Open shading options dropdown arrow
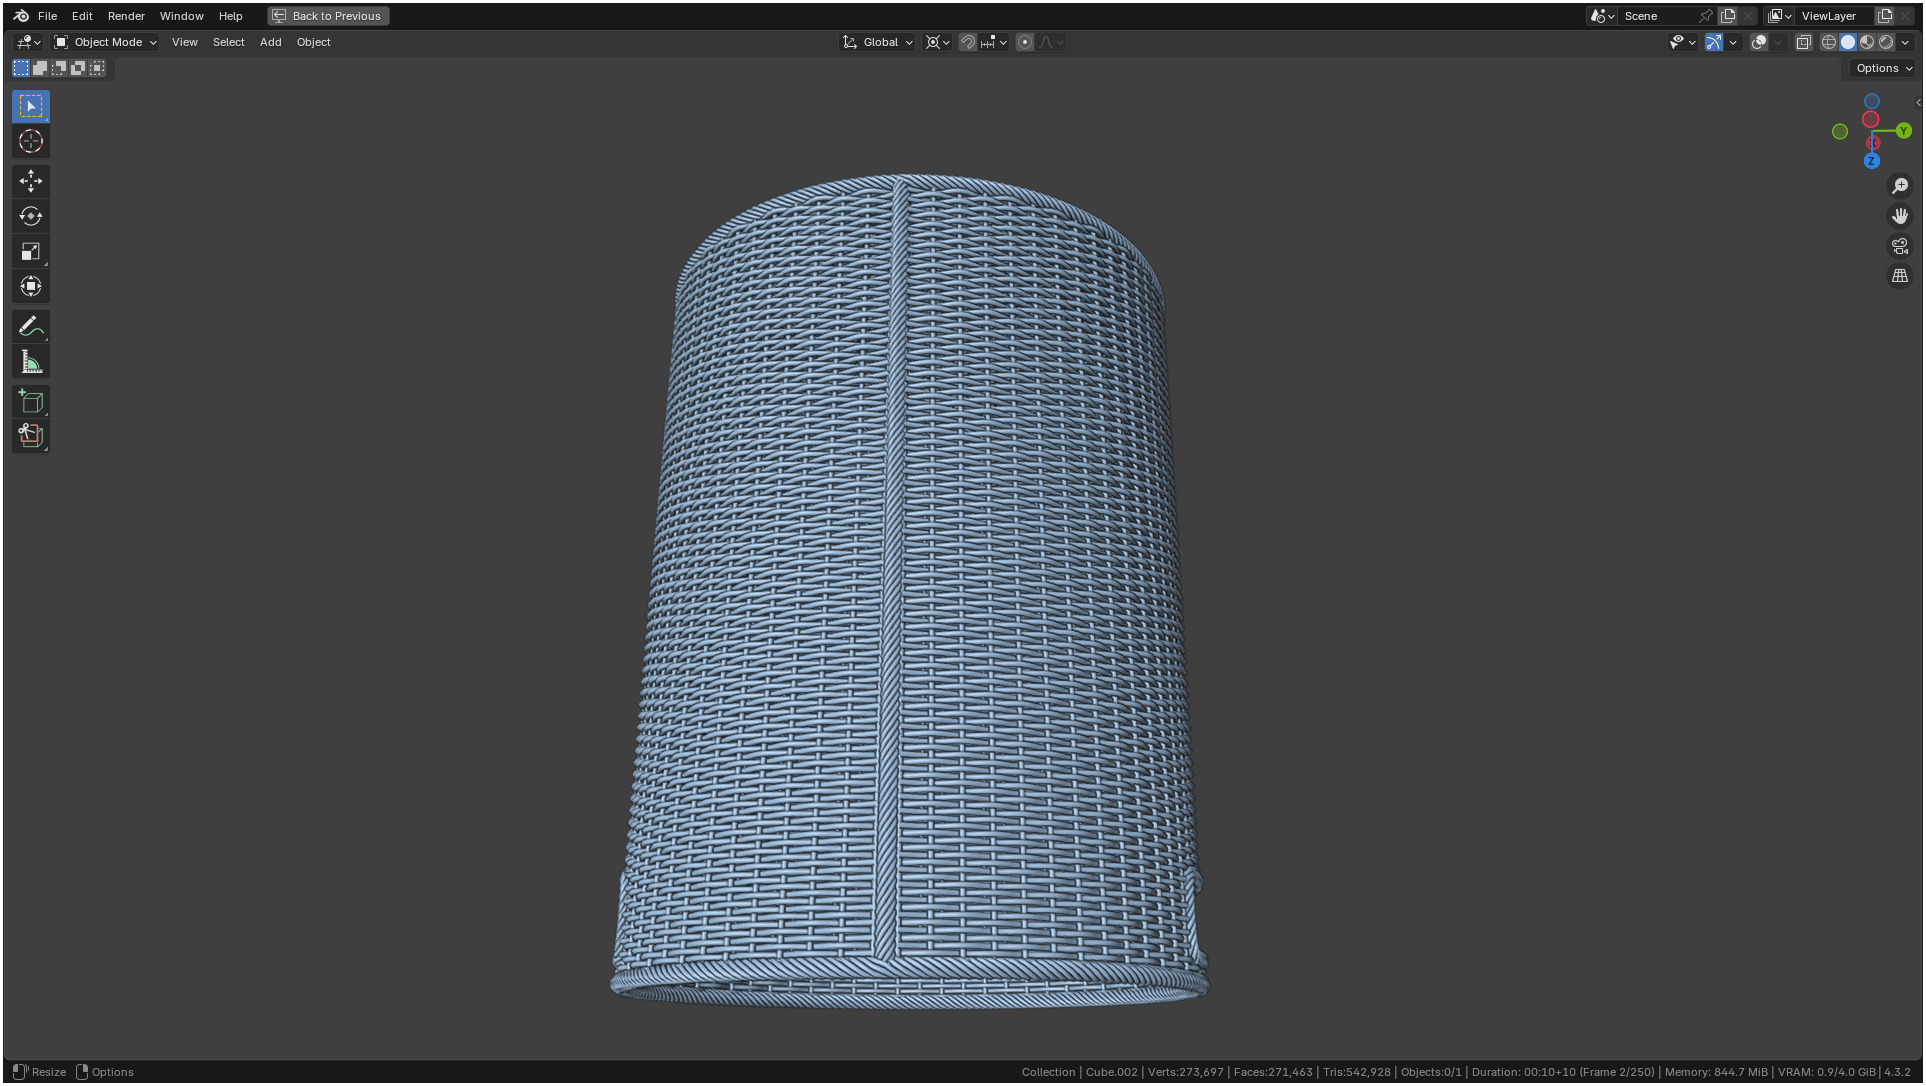This screenshot has height=1086, width=1926. 1905,42
